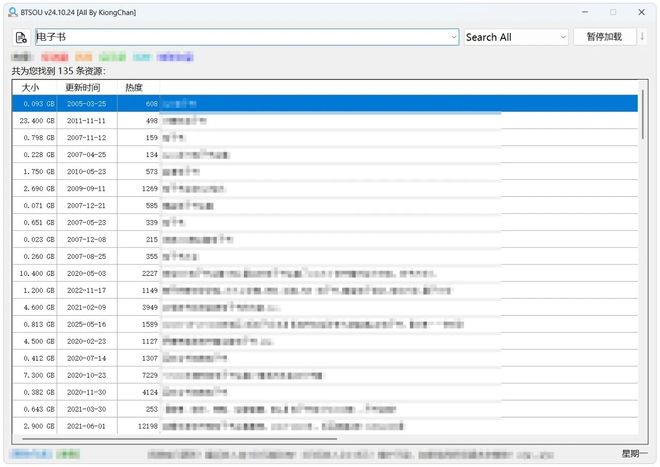Click the down arrow icon beside 暂停加载
Viewport: 660px width, 467px height.
[x=642, y=37]
